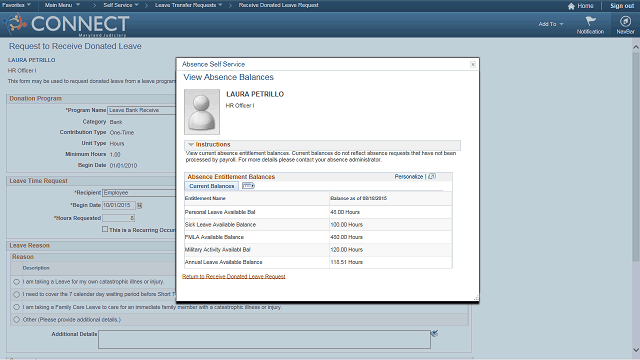640x360 pixels.
Task: Open the Program Name dropdown
Action: click(x=142, y=110)
